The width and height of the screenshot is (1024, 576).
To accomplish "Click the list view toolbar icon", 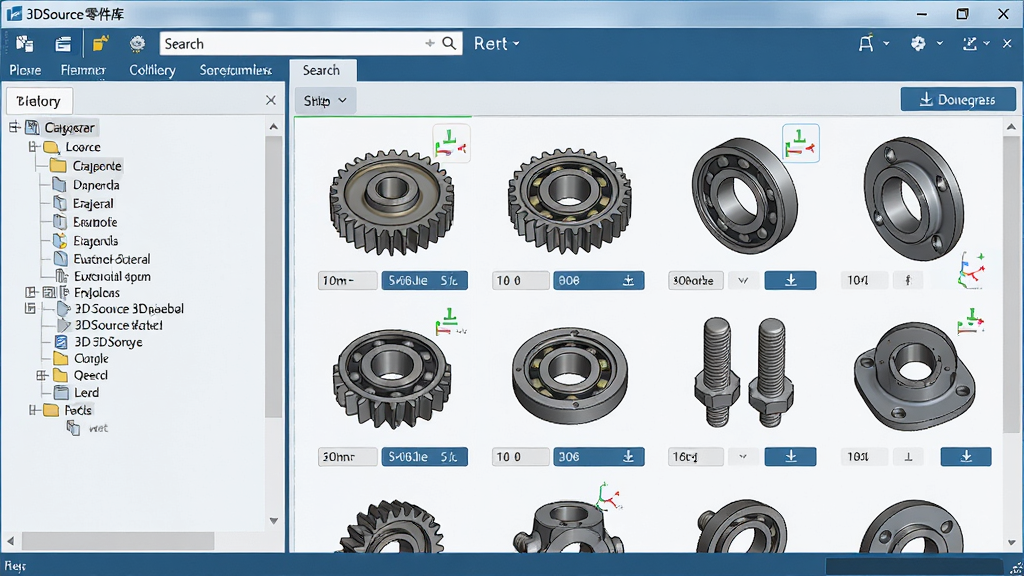I will pyautogui.click(x=63, y=44).
